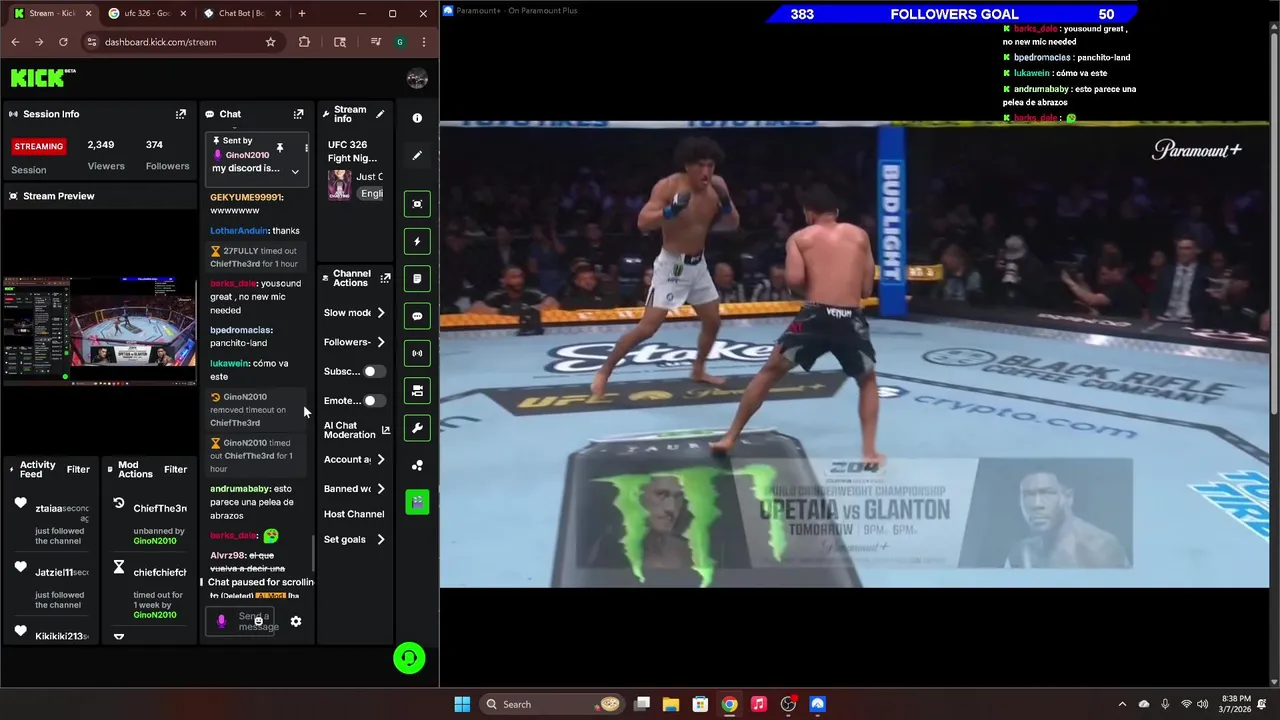Open the Windows Start menu
Viewport: 1280px width, 720px height.
462,704
